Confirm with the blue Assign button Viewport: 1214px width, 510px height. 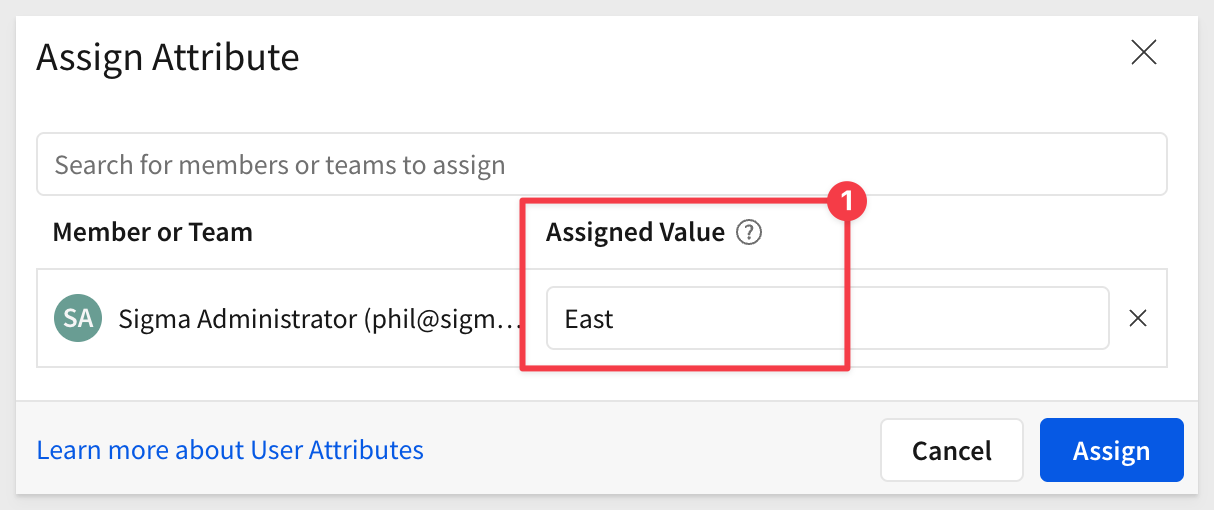(1112, 450)
